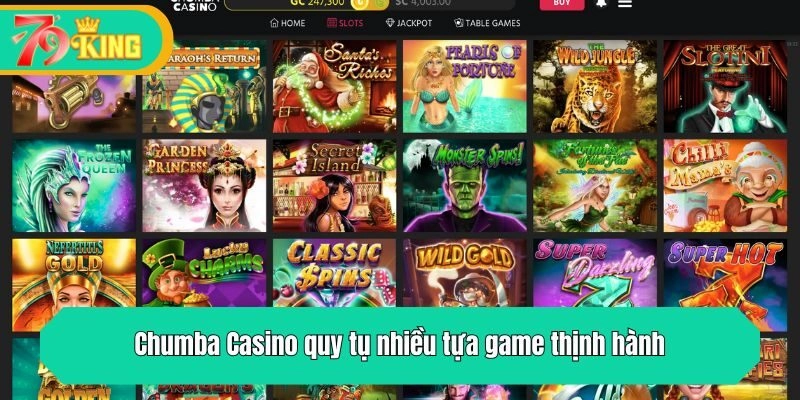Go to the Home tab
Screen dimensions: 800x400
point(288,23)
